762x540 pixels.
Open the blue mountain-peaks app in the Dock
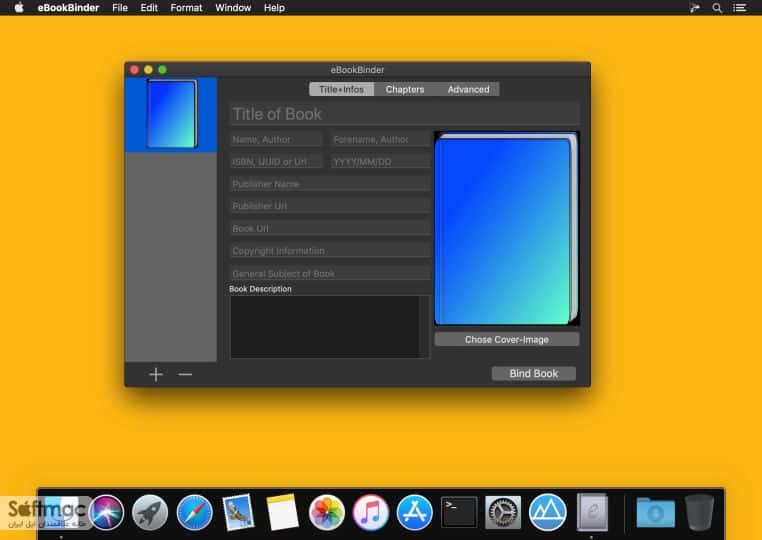[x=547, y=512]
